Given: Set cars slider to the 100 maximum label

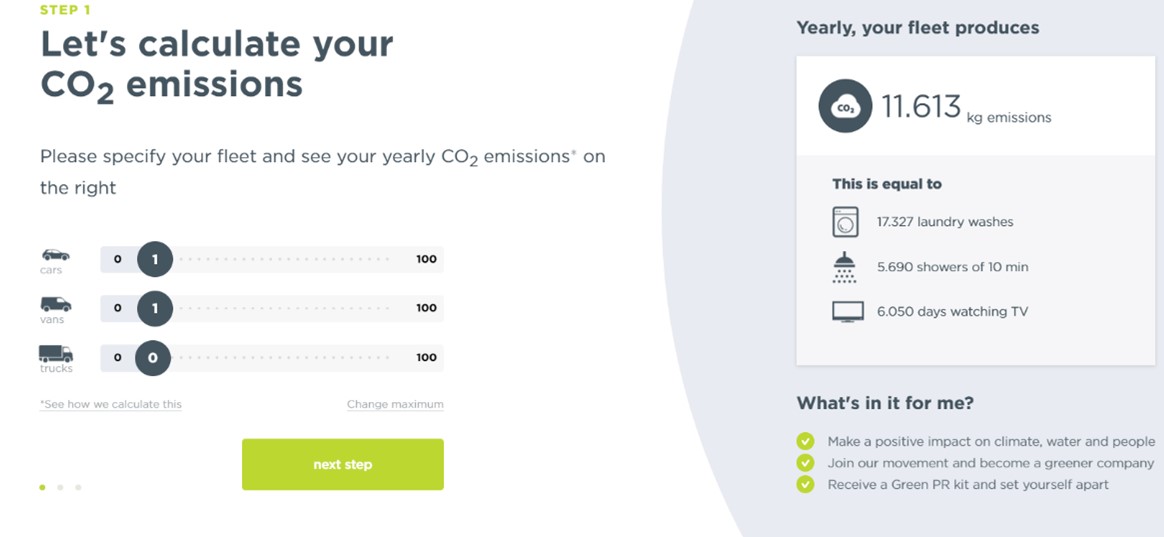Looking at the screenshot, I should pyautogui.click(x=426, y=259).
